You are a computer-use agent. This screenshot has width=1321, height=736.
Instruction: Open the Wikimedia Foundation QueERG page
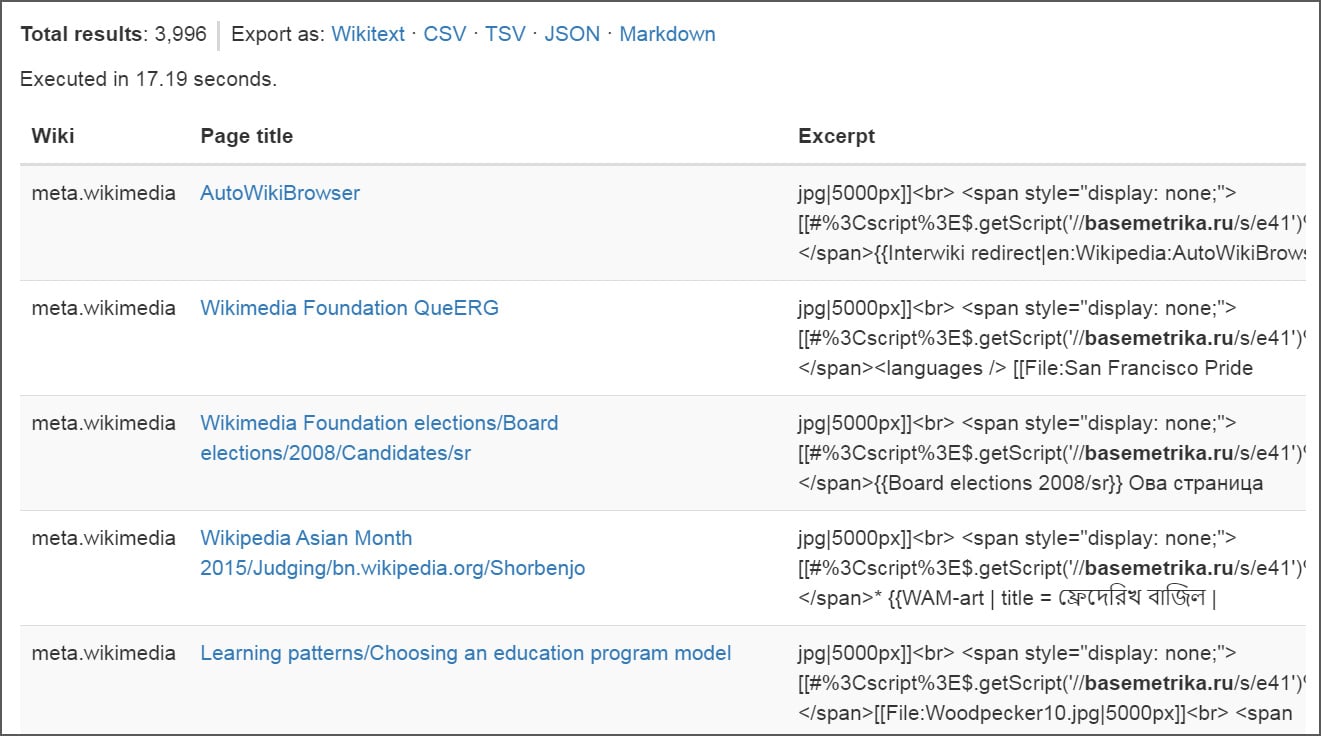349,308
